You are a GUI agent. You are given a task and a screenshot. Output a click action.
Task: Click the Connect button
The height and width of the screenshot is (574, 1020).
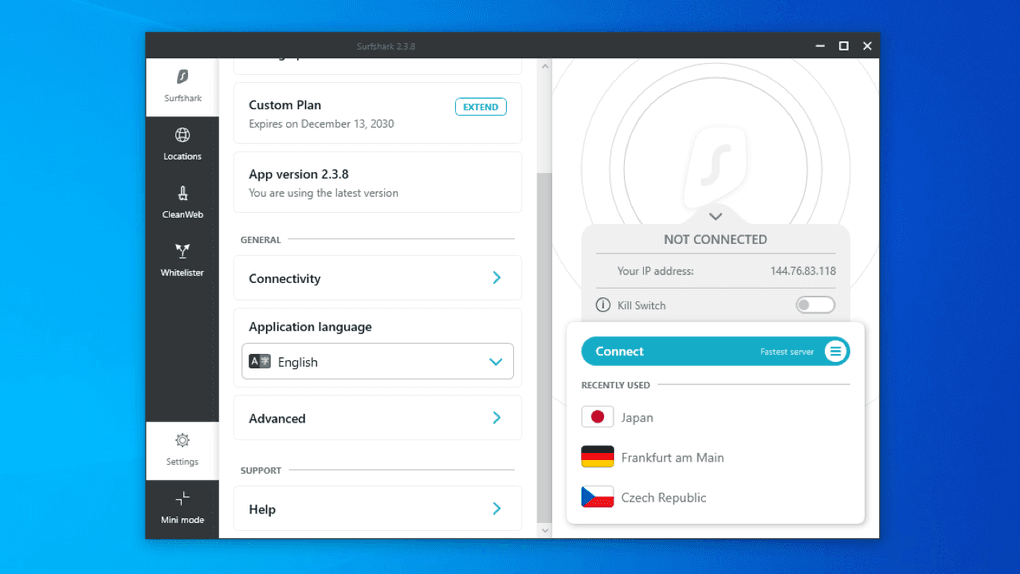coord(715,351)
